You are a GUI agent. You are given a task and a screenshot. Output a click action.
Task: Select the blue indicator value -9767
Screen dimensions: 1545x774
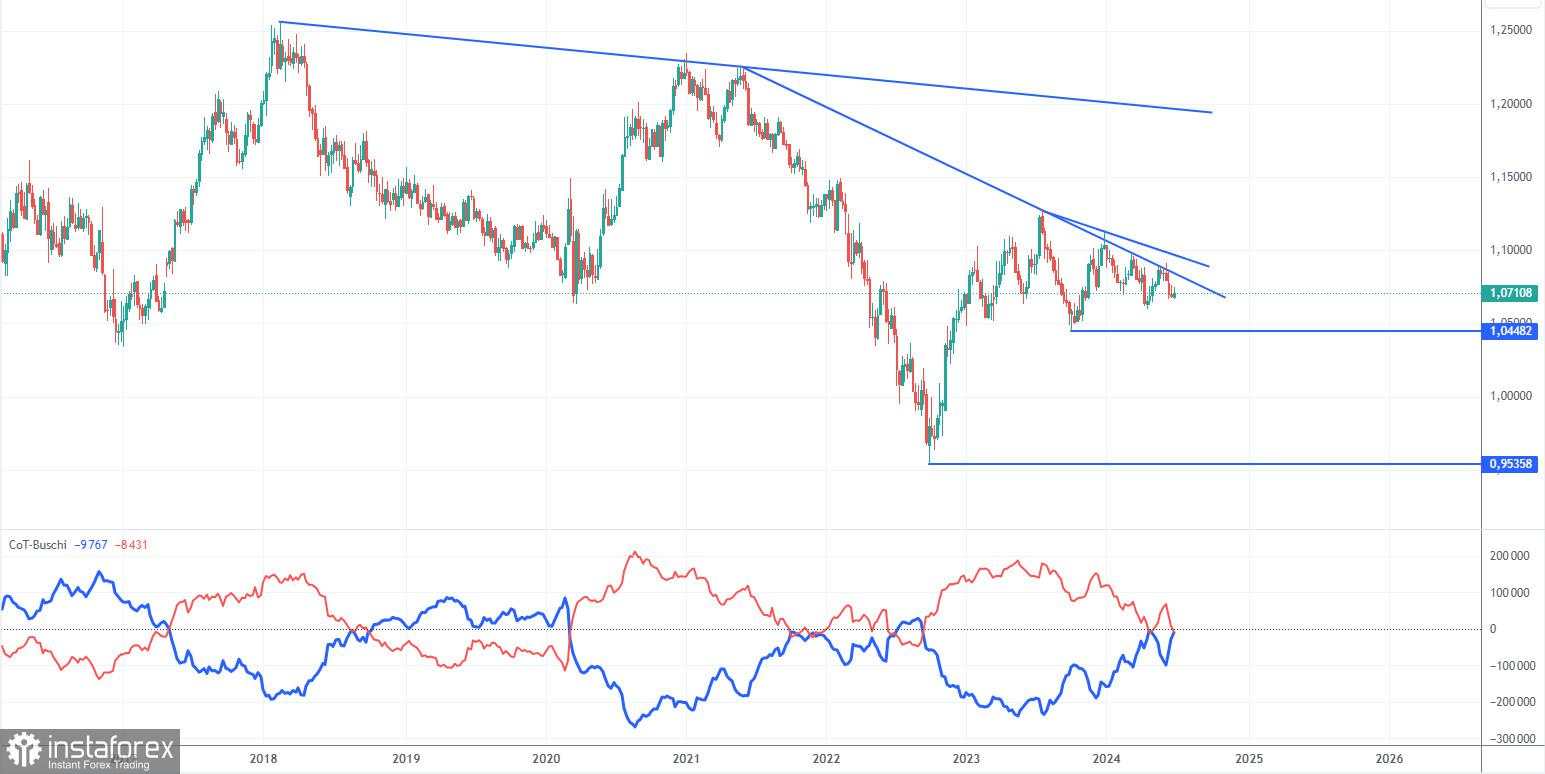point(91,545)
